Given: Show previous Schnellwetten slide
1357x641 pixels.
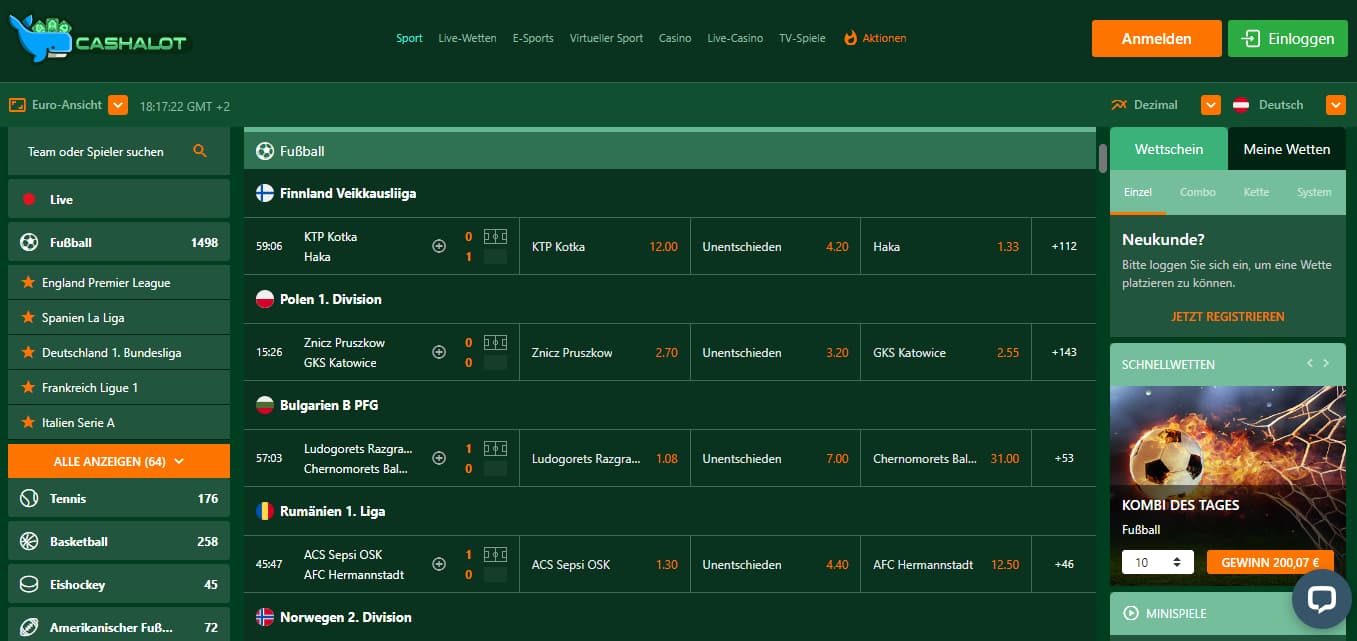Looking at the screenshot, I should [x=1309, y=363].
